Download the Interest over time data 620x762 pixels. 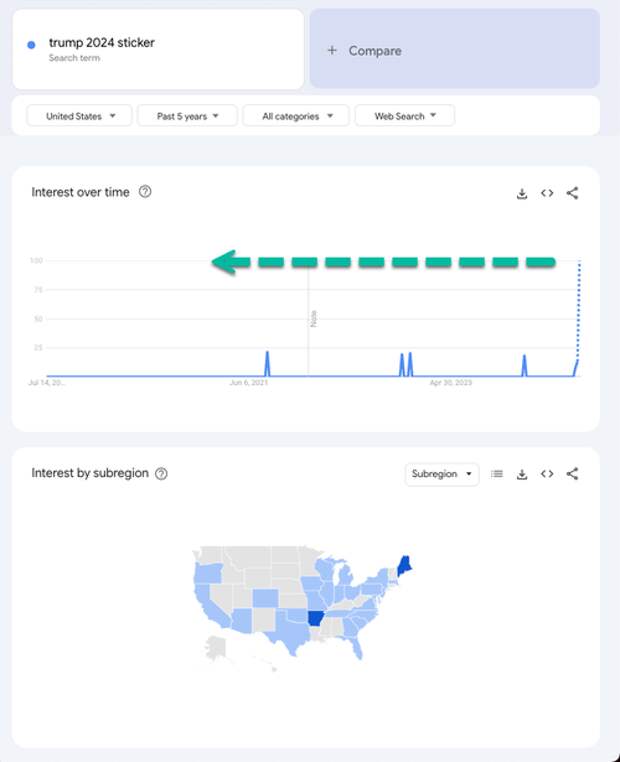[x=522, y=193]
